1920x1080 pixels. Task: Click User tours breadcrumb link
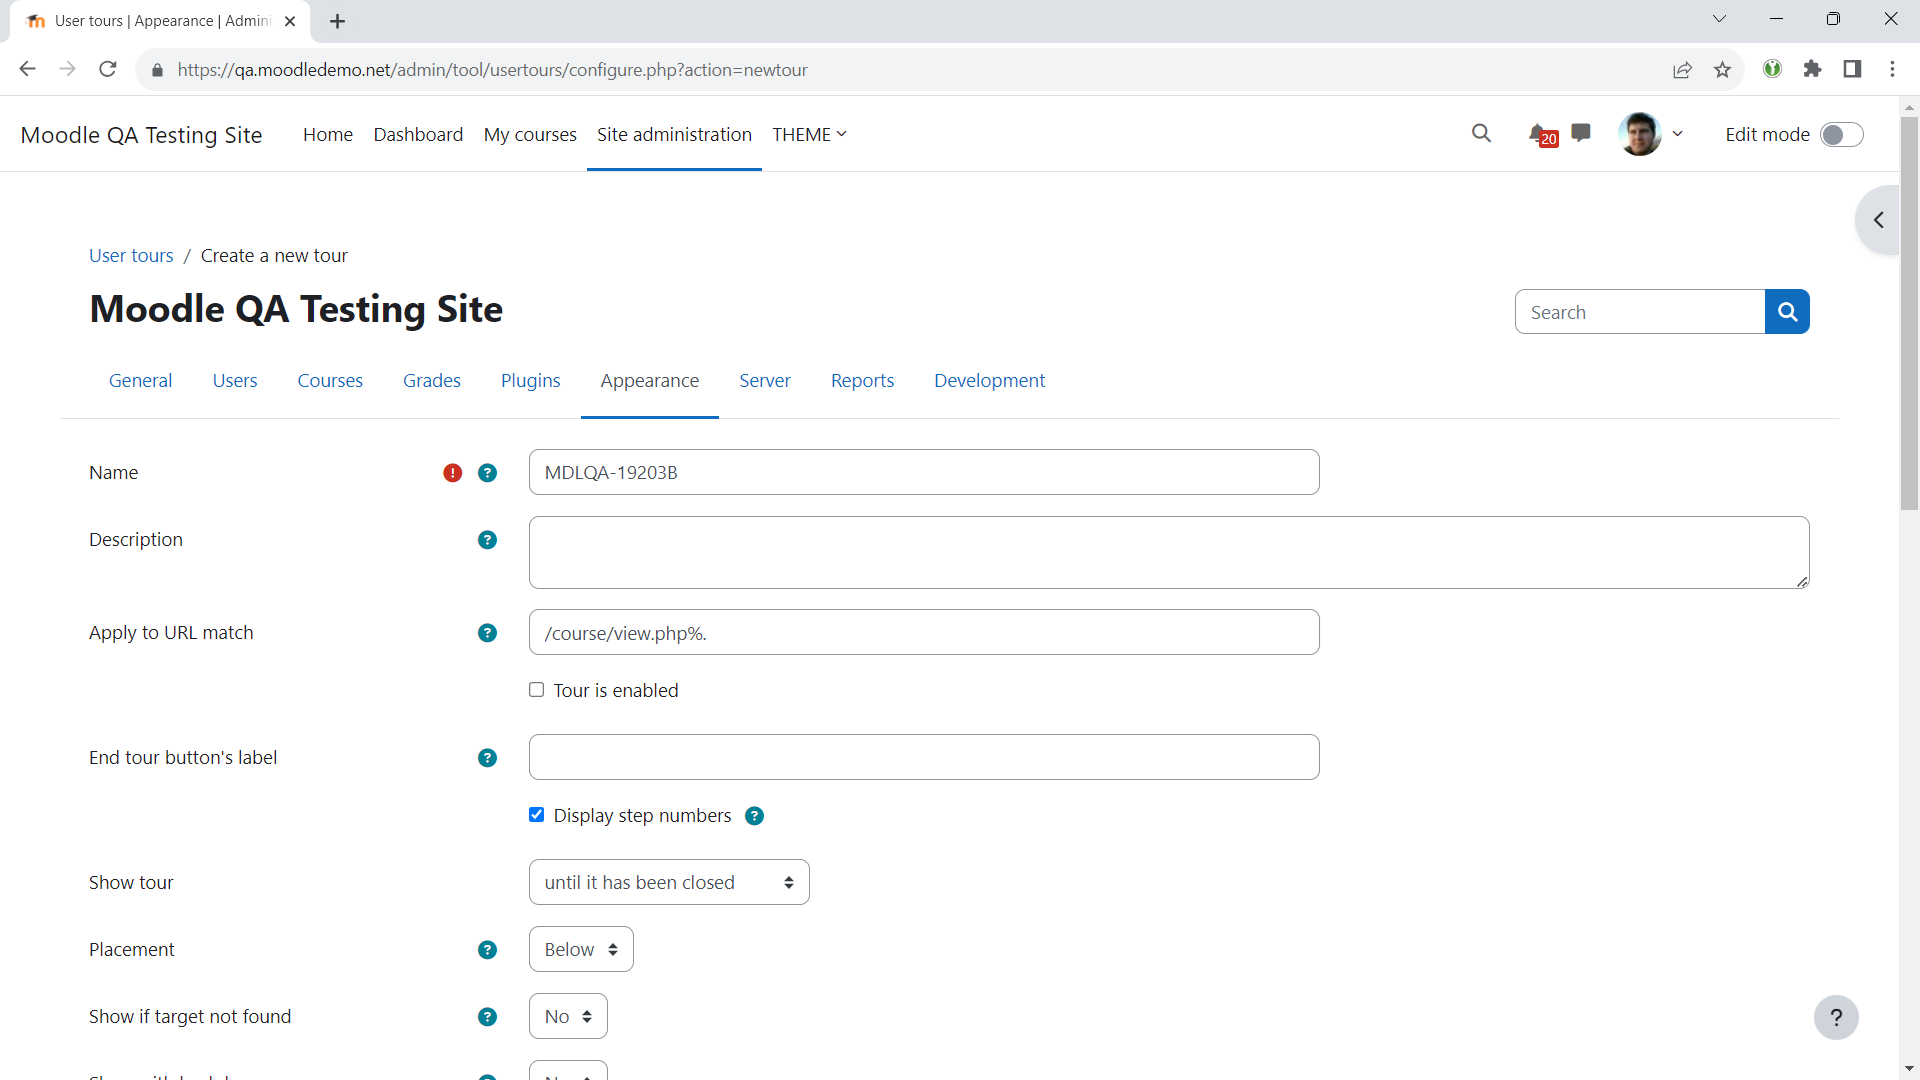[x=131, y=256]
